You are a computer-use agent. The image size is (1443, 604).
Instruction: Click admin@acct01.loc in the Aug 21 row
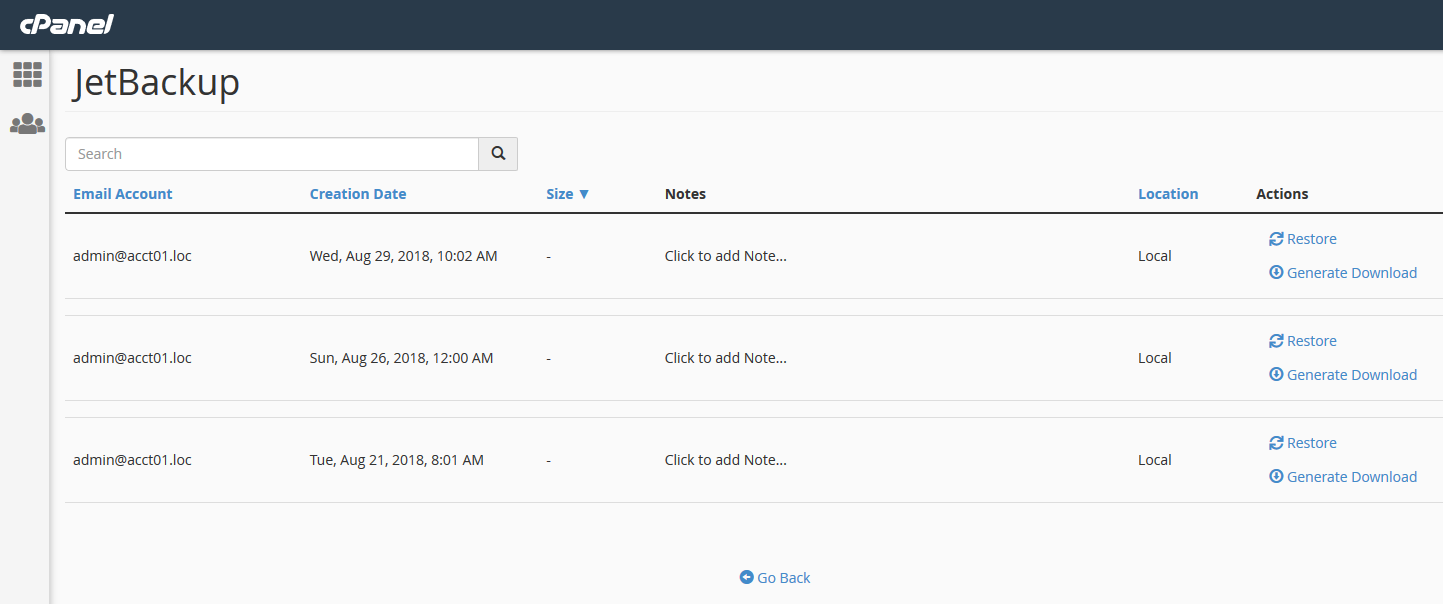click(132, 460)
